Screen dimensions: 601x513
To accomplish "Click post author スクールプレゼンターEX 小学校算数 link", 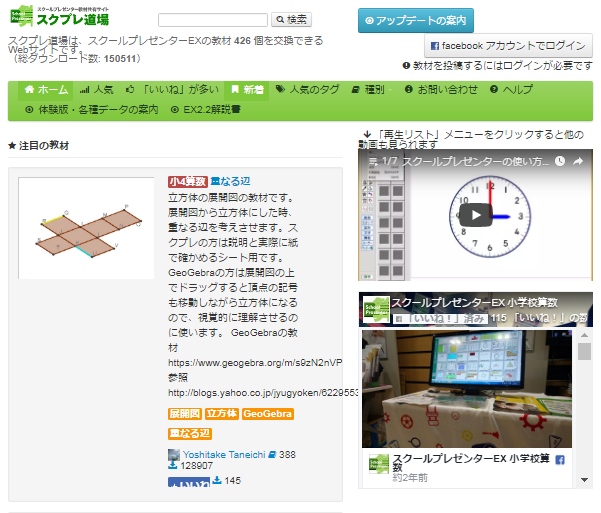I will pos(471,462).
